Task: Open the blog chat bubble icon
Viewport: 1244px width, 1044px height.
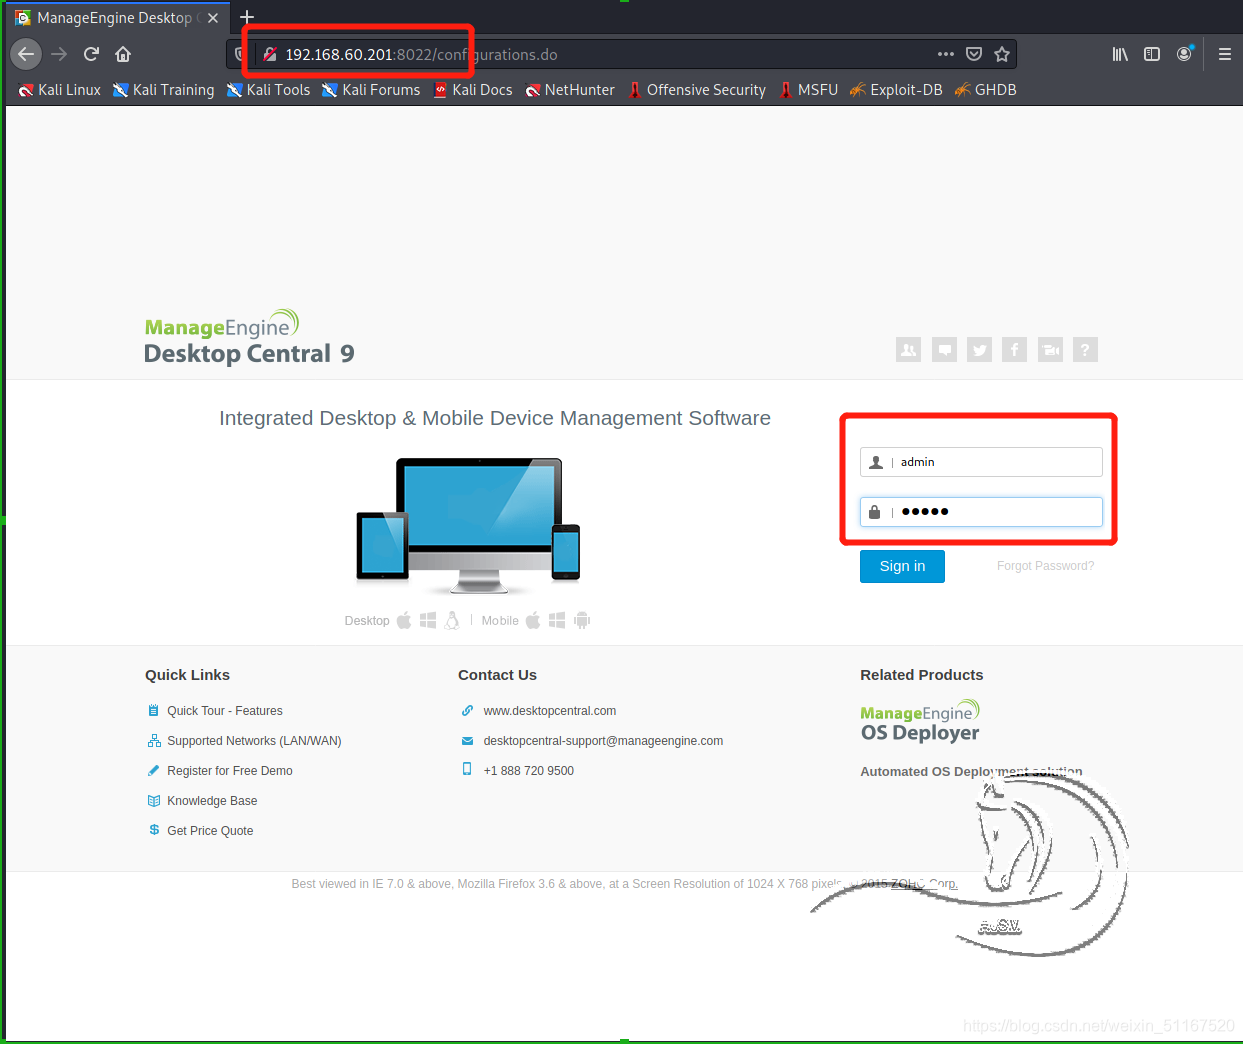Action: coord(944,350)
